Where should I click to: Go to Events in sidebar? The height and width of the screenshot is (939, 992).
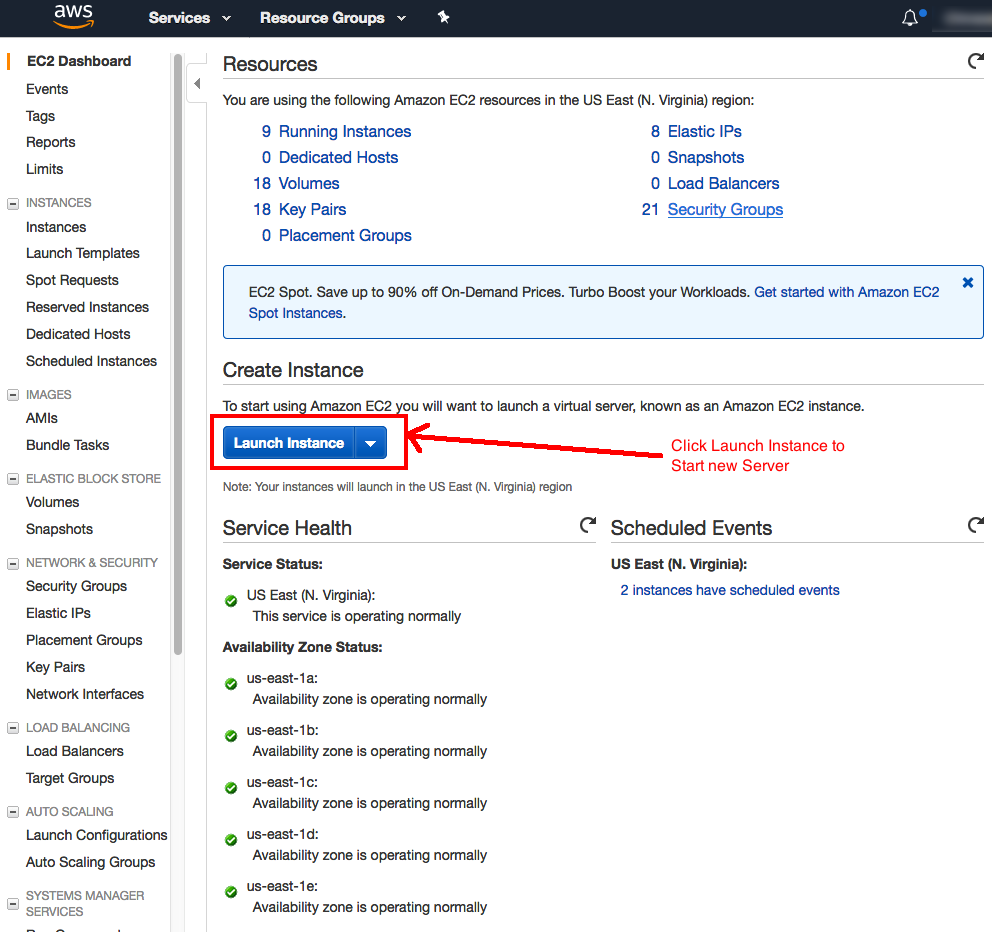[47, 89]
